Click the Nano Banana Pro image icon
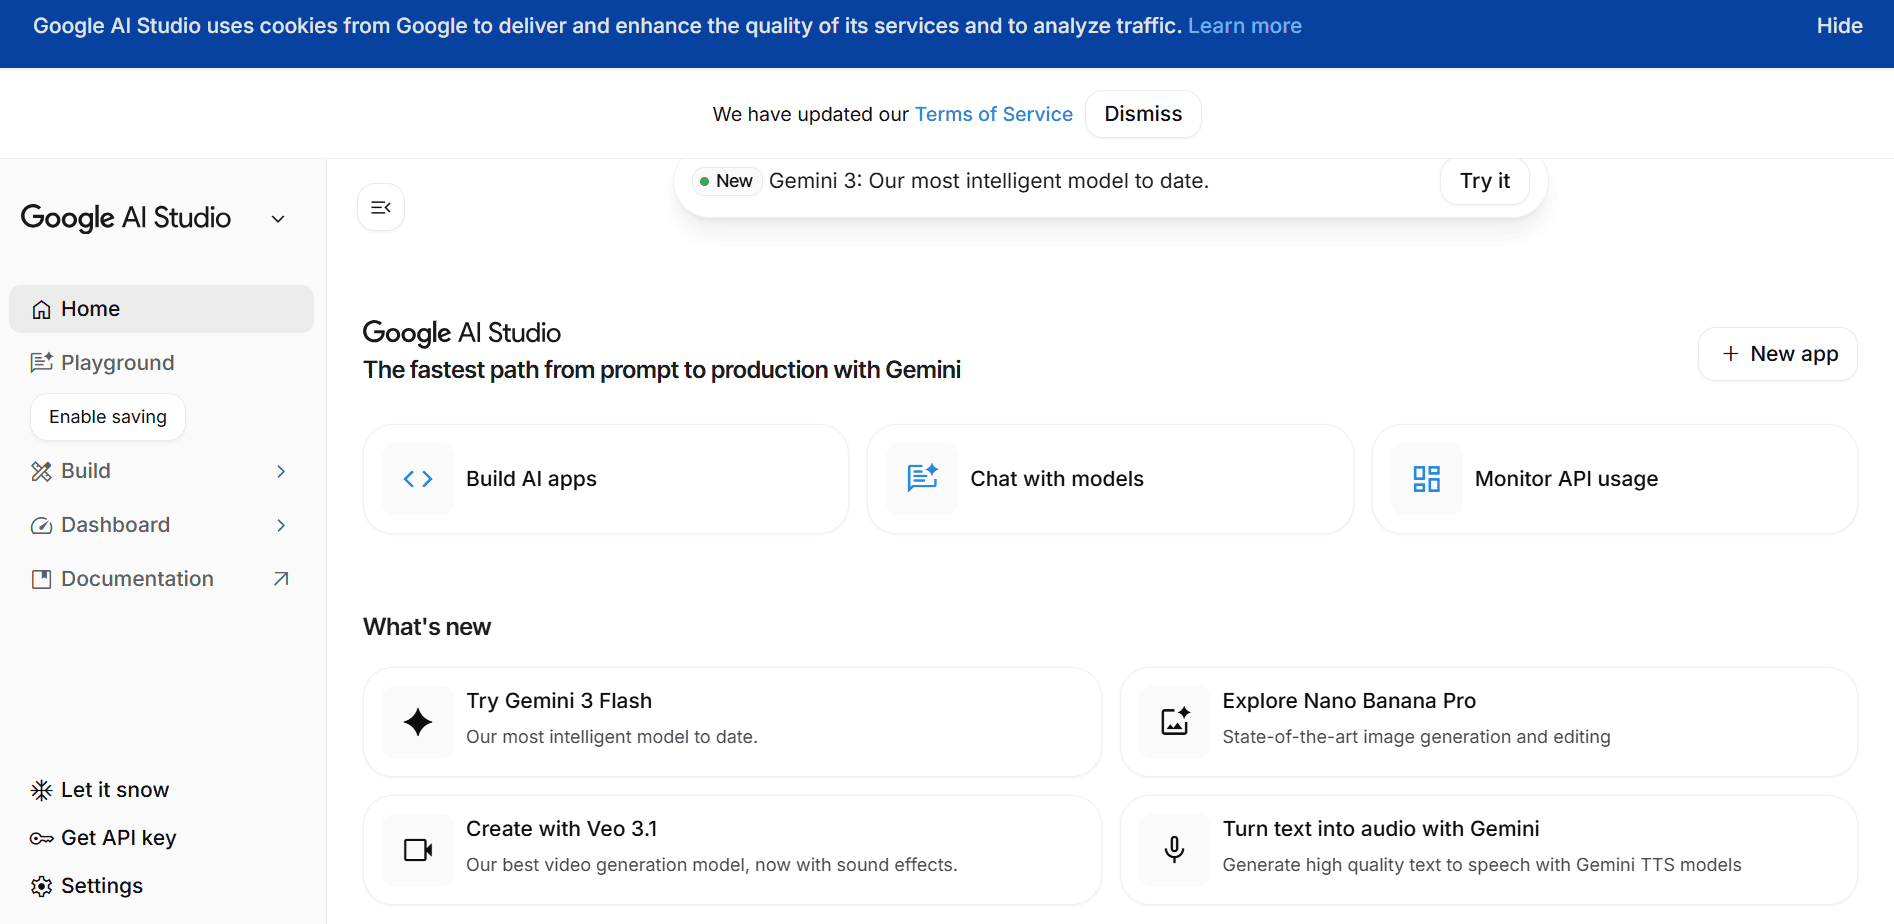 click(1175, 722)
